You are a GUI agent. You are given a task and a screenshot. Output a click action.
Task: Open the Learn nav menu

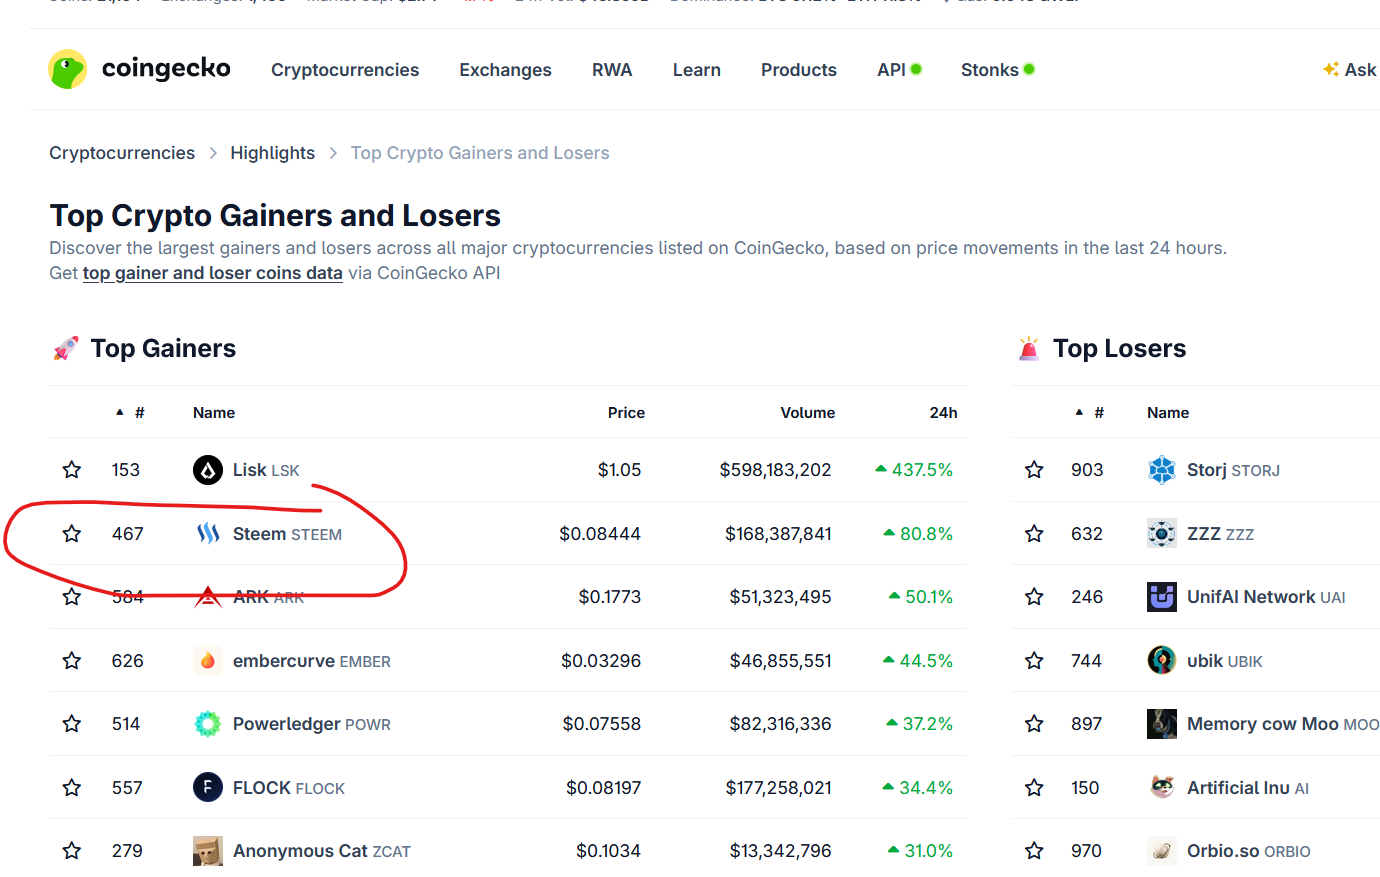click(697, 70)
